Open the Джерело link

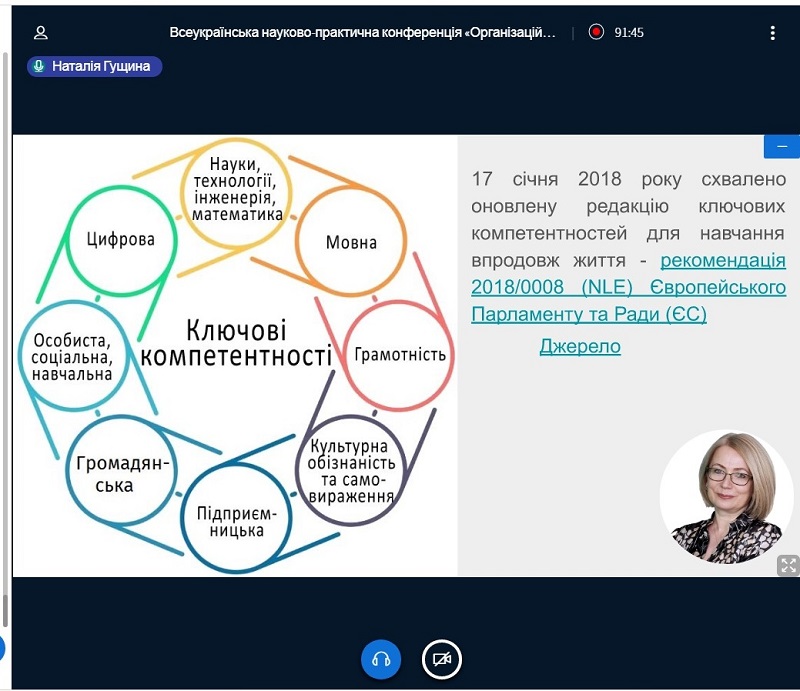click(x=580, y=346)
